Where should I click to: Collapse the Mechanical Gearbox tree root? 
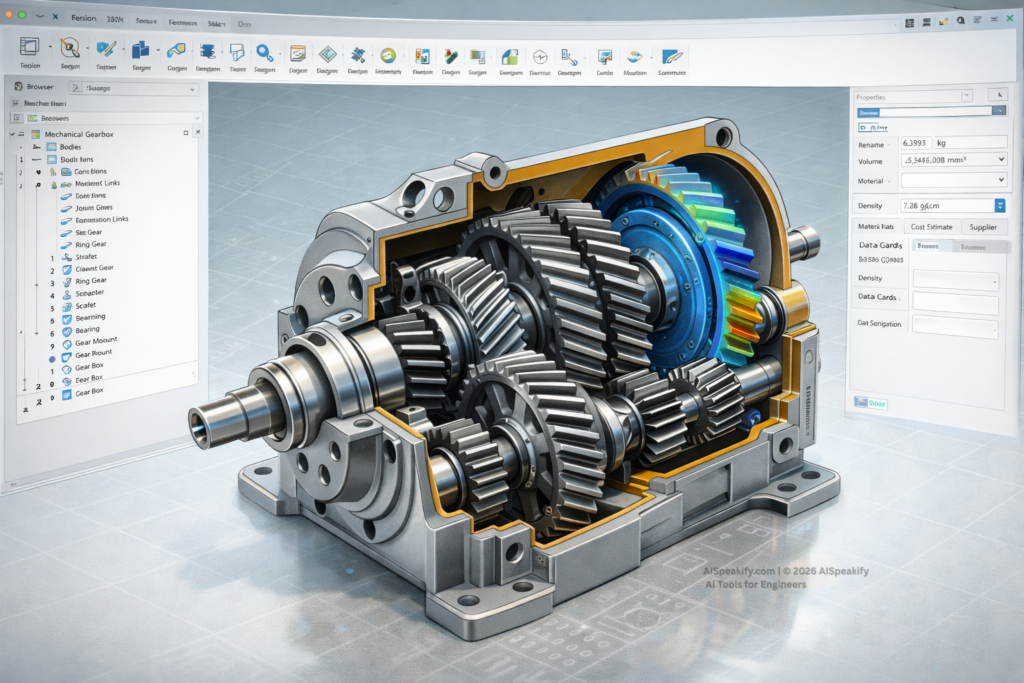[x=12, y=134]
